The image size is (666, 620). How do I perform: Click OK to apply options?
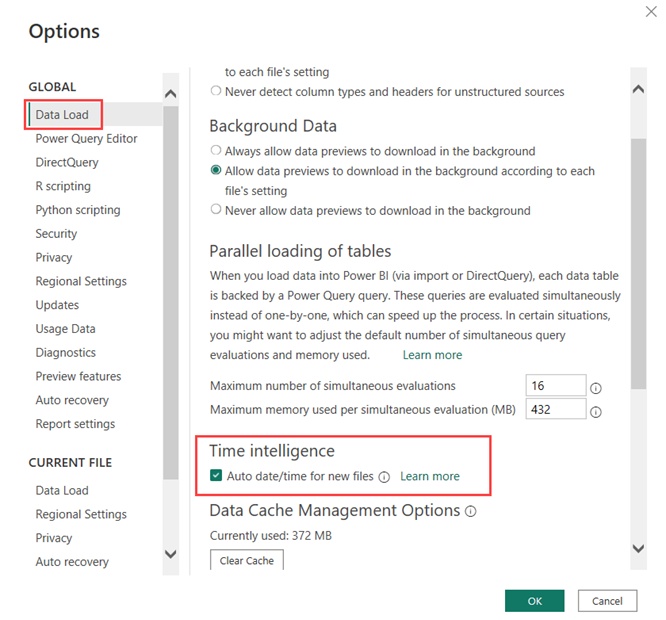(534, 601)
